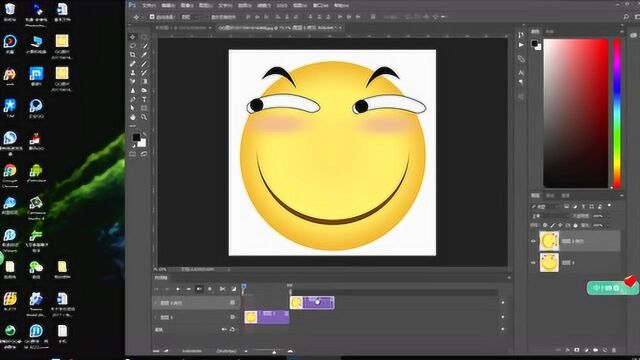Toggle audio playback mute in timeline controls

pos(199,289)
